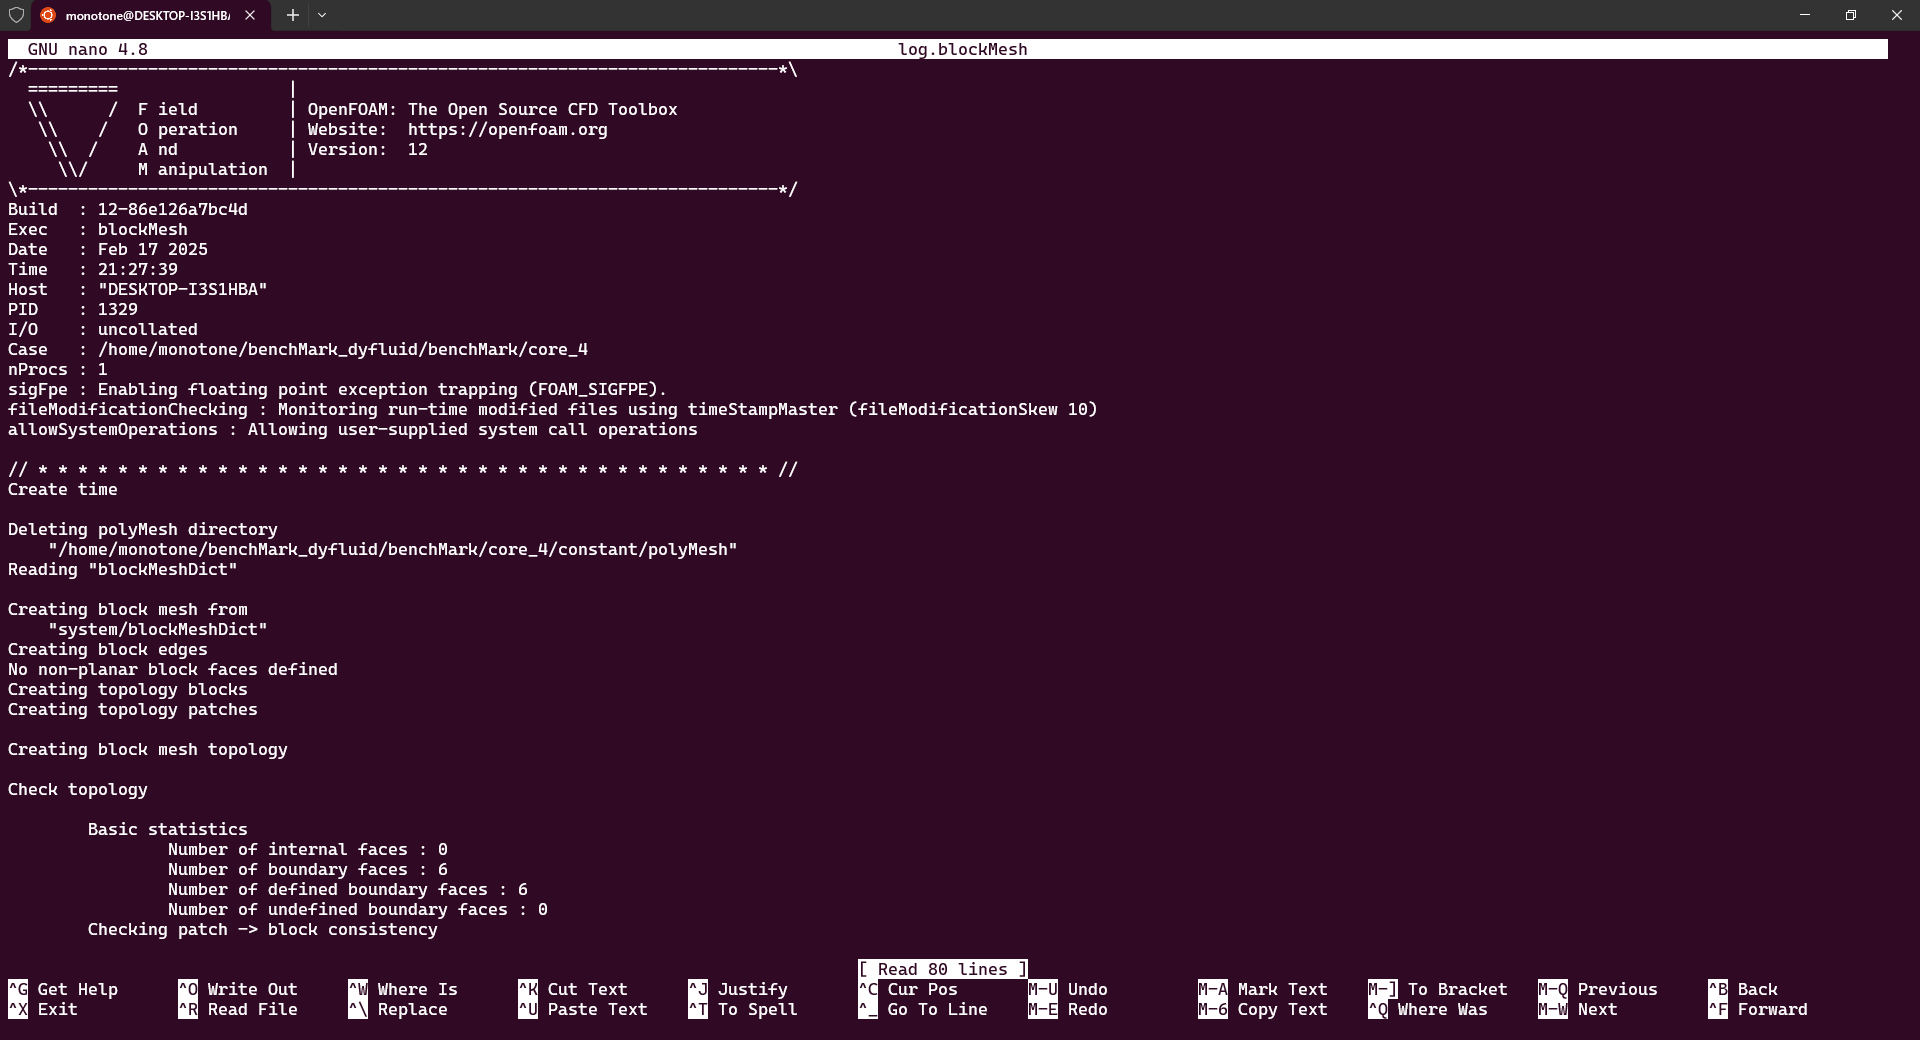Click the ^J Justify shortcut
Screen dimensions: 1920x1040
[x=738, y=989]
